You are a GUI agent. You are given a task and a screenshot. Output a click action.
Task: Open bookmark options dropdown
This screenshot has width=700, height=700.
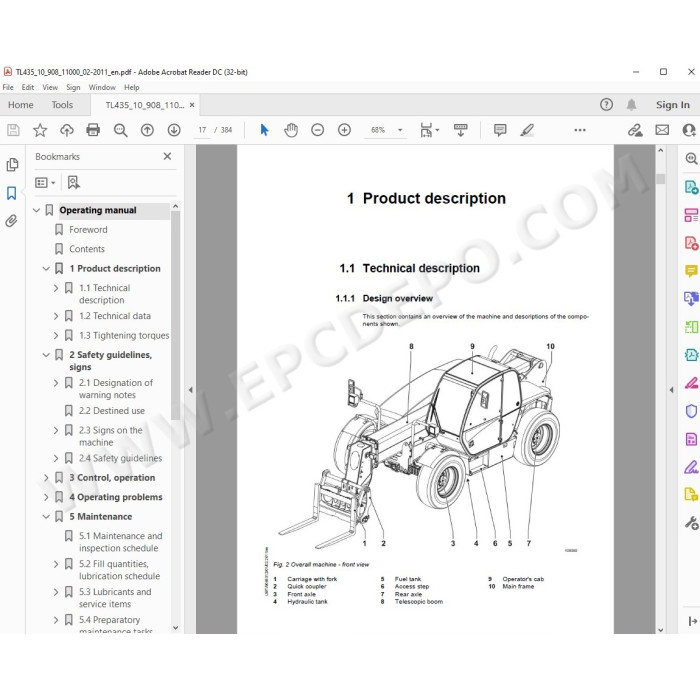pyautogui.click(x=45, y=182)
